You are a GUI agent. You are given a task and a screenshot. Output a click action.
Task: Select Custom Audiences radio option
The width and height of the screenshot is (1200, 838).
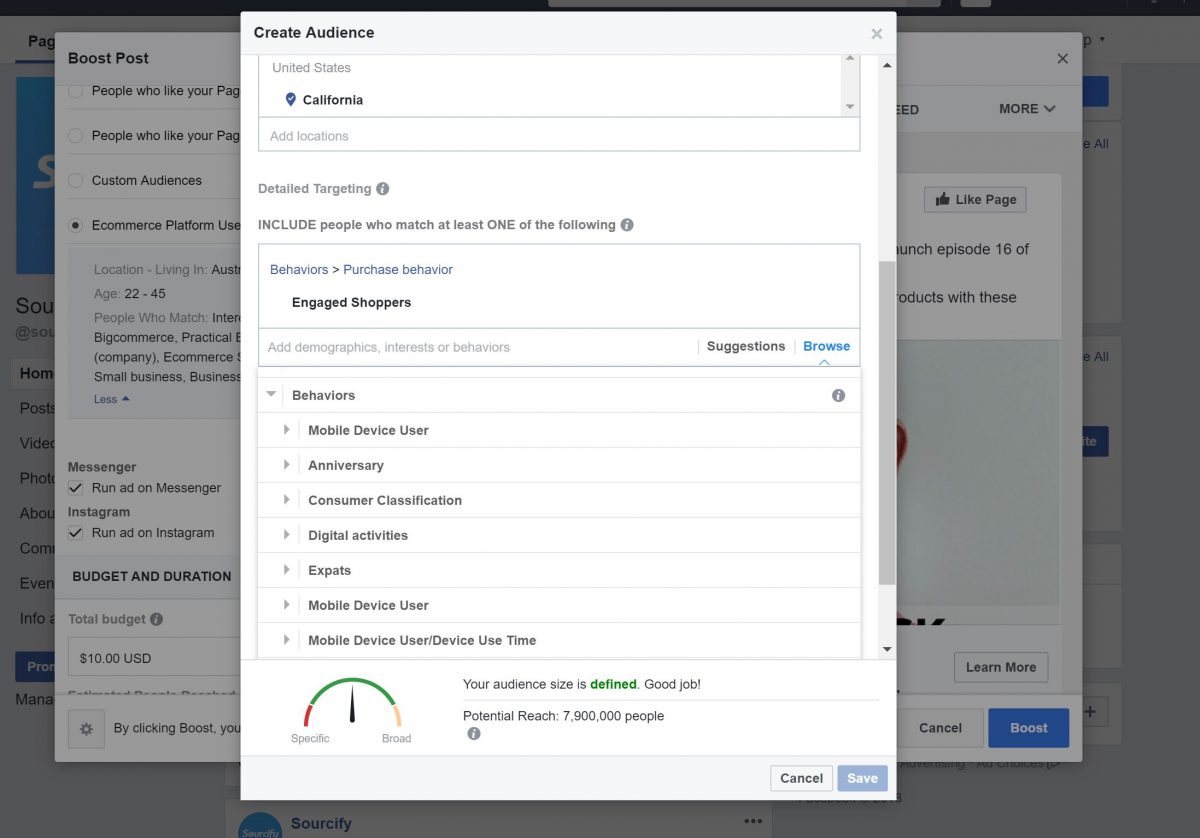pyautogui.click(x=75, y=181)
